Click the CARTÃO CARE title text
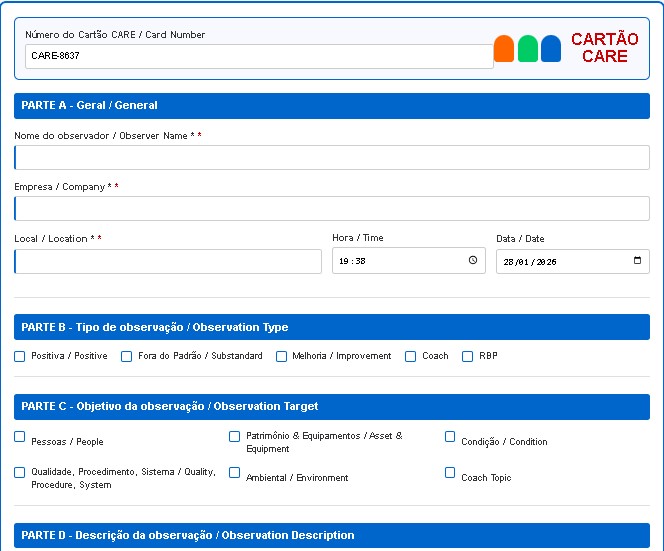Screen dimensions: 664x551 pos(605,47)
